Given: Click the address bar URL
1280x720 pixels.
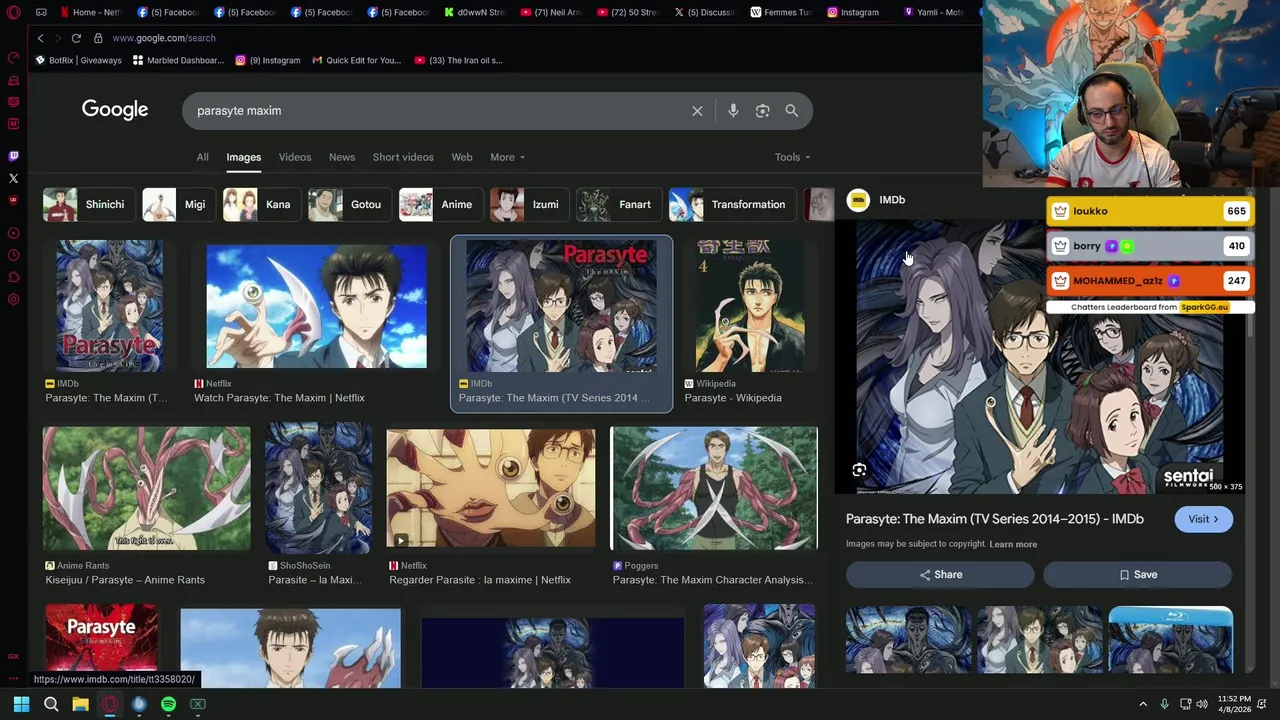Looking at the screenshot, I should pos(164,38).
